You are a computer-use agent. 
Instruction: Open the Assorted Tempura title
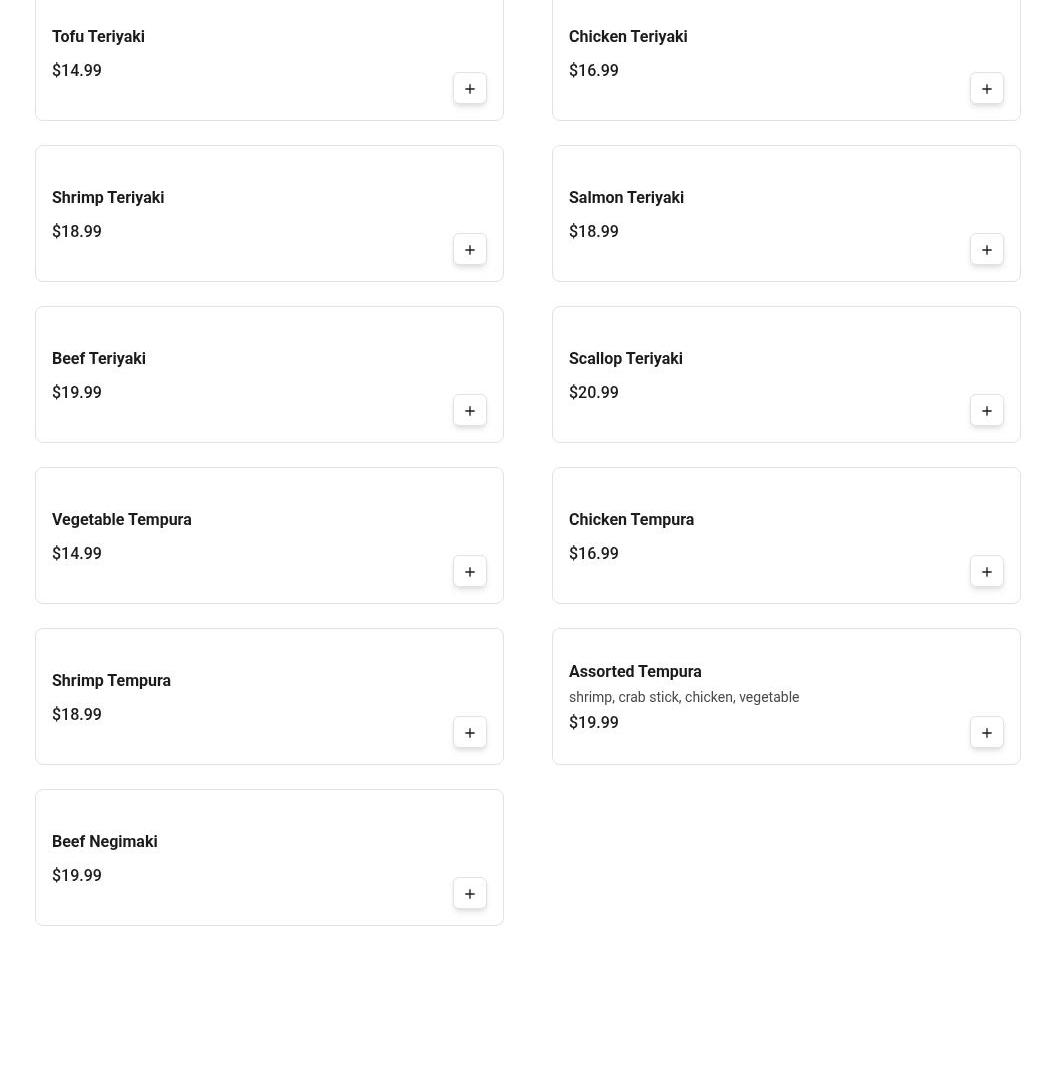coord(635,671)
